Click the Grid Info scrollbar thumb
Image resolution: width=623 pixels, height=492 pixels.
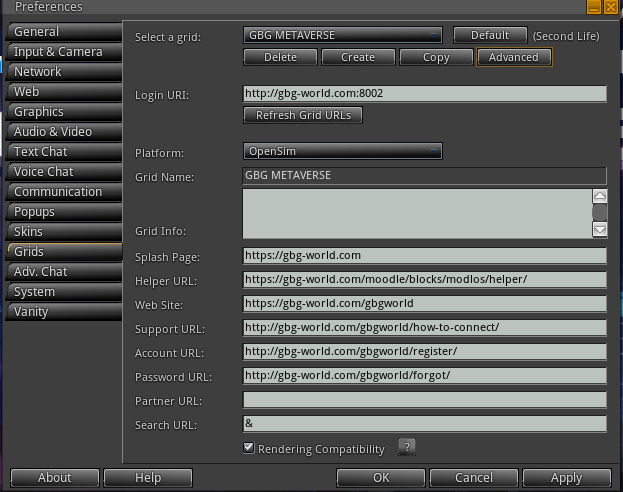[599, 212]
